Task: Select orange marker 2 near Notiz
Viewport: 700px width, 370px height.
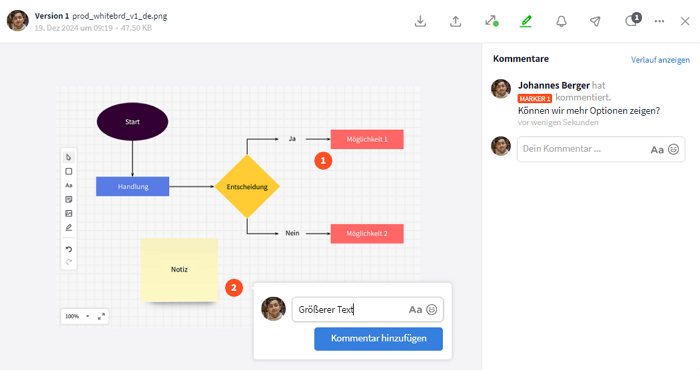Action: coord(233,288)
